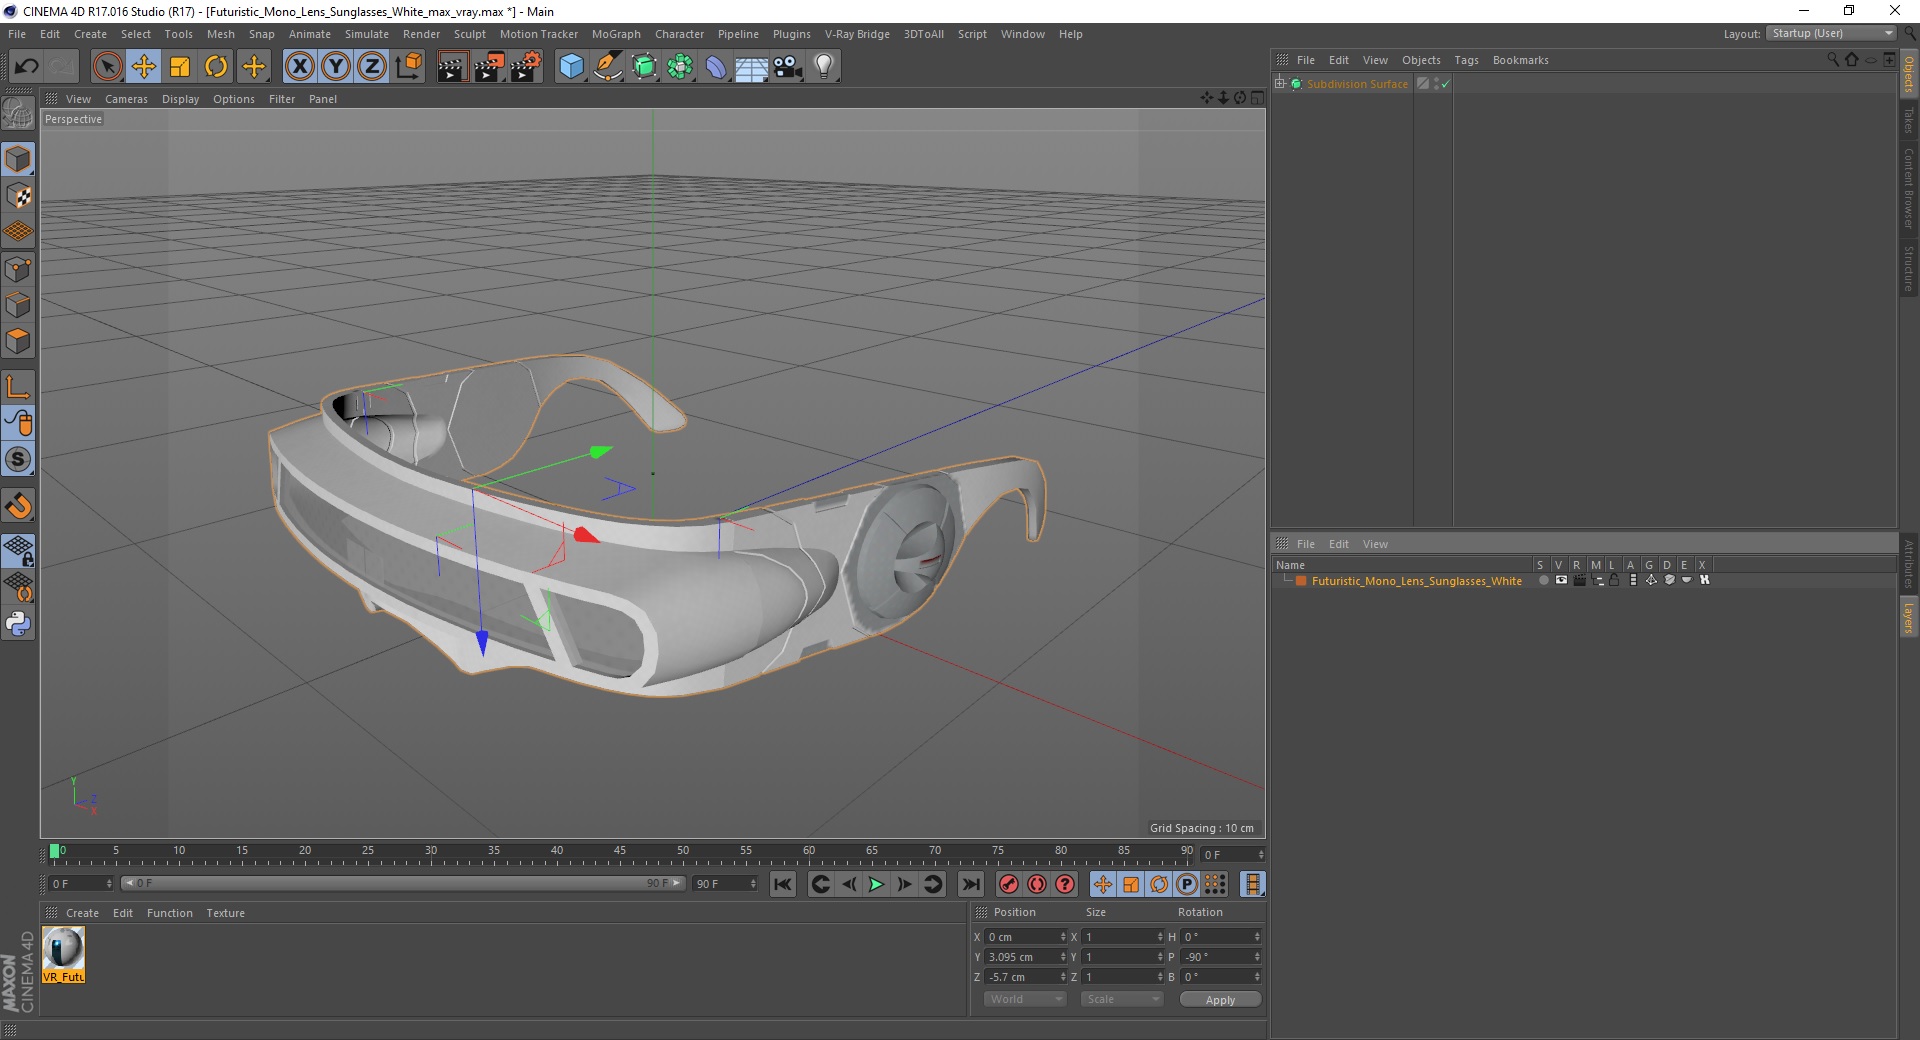The image size is (1920, 1040).
Task: Toggle the Subdivision Surface enable checkmark
Action: tap(1445, 84)
